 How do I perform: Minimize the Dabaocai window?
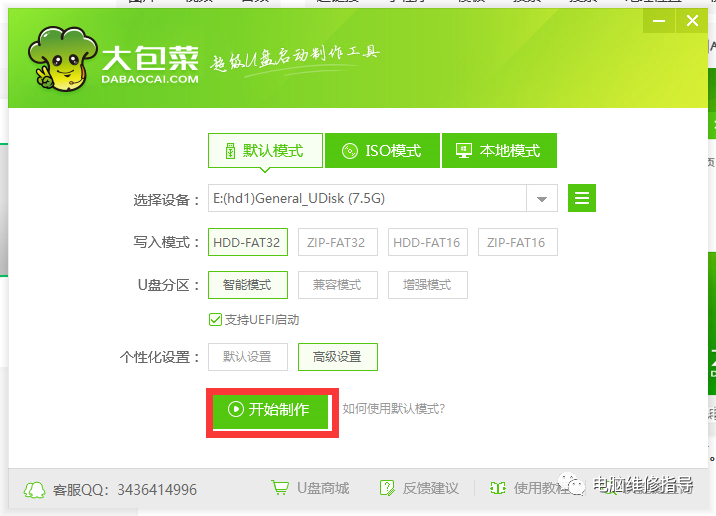point(658,21)
